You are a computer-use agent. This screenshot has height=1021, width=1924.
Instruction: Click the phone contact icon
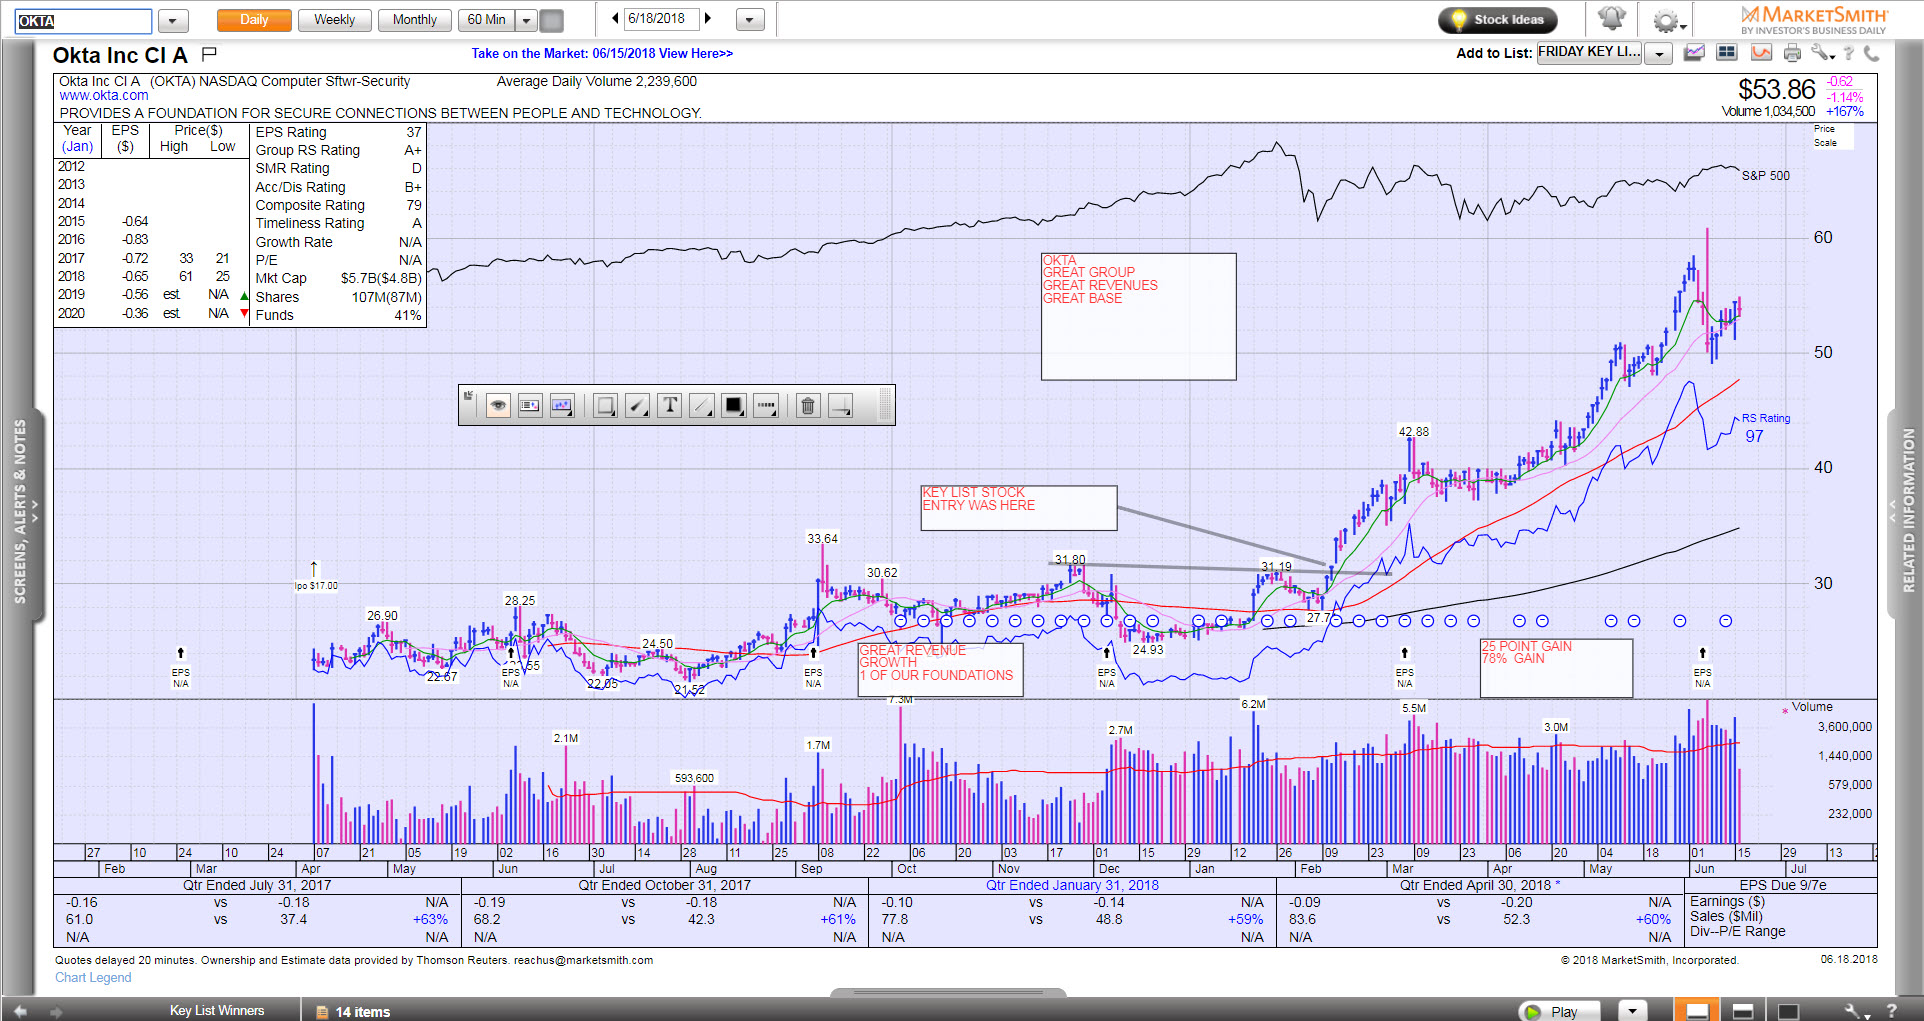[1871, 53]
